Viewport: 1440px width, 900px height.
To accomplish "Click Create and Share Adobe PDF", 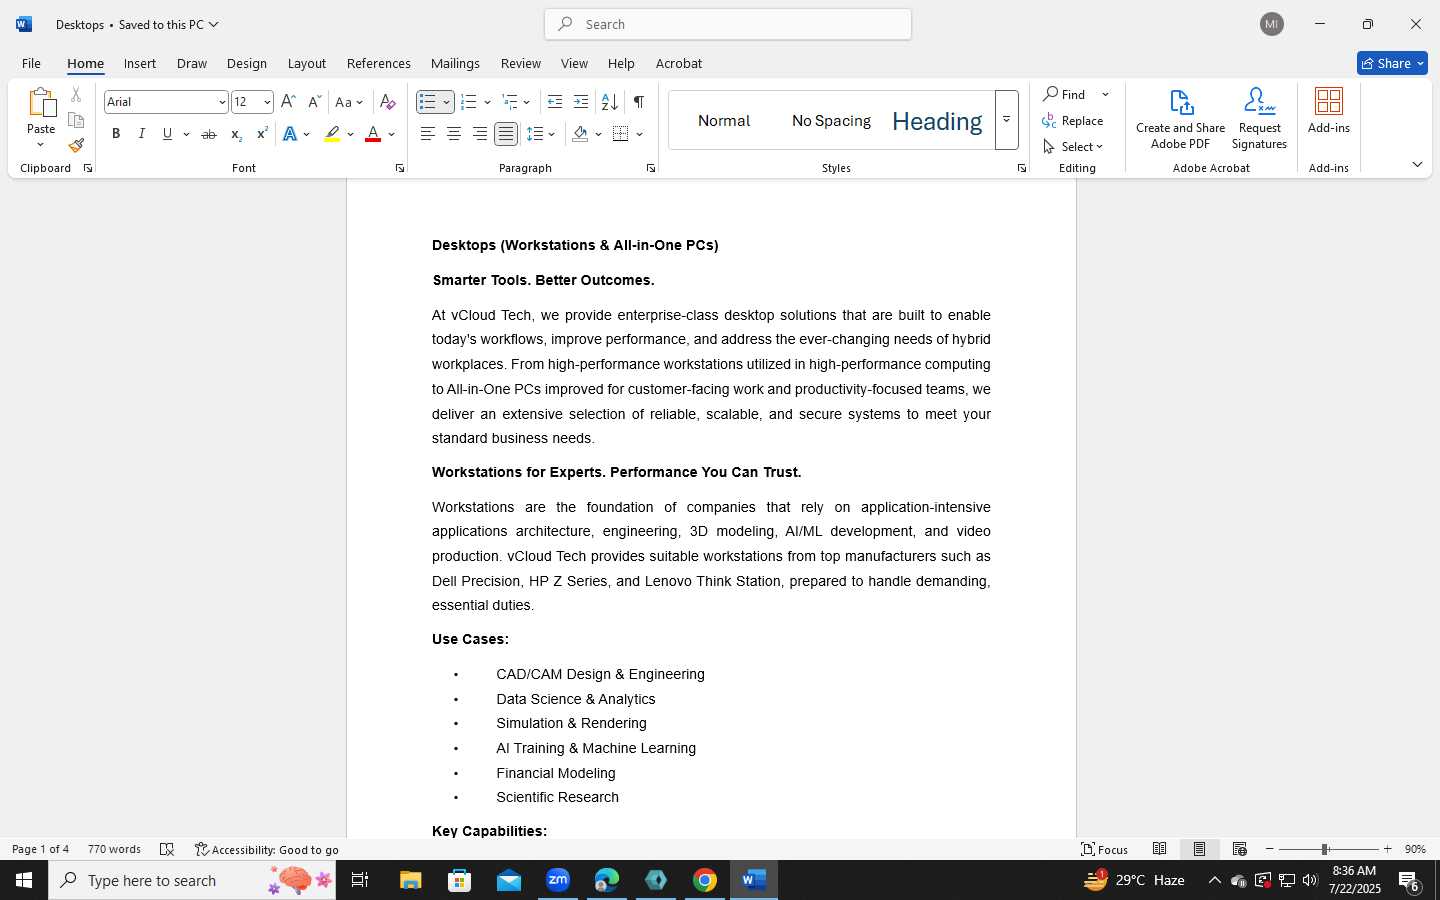I will (1181, 118).
